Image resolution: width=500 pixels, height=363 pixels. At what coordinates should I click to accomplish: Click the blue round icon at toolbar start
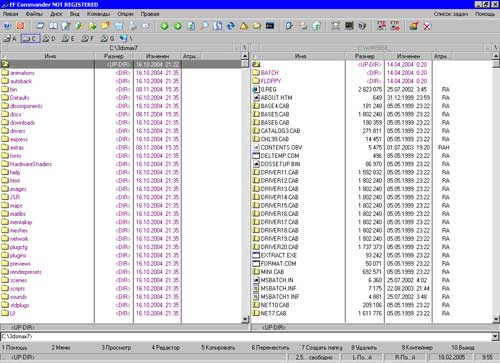pyautogui.click(x=7, y=26)
